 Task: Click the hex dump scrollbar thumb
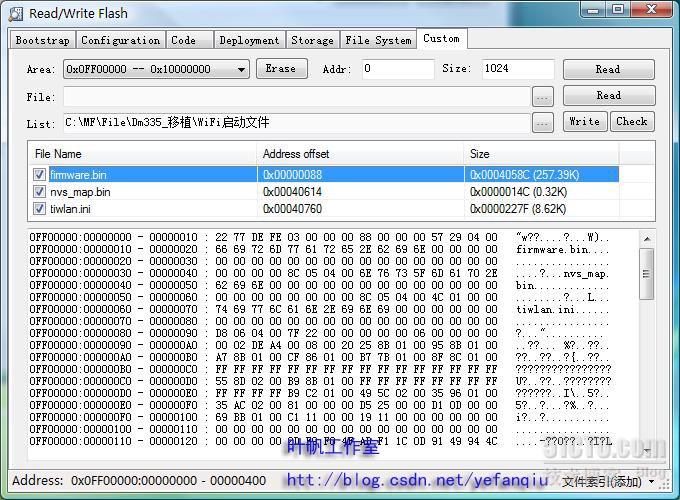coord(647,274)
